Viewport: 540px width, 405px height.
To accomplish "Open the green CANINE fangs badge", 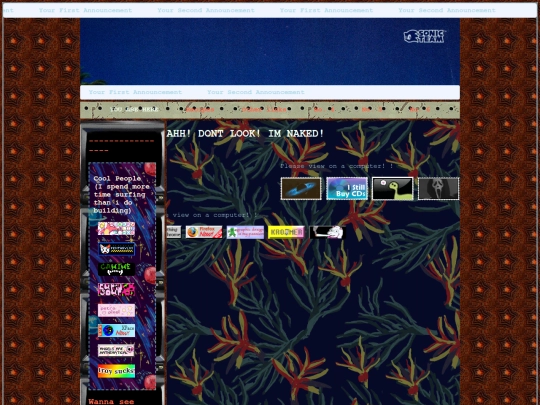I will (116, 269).
